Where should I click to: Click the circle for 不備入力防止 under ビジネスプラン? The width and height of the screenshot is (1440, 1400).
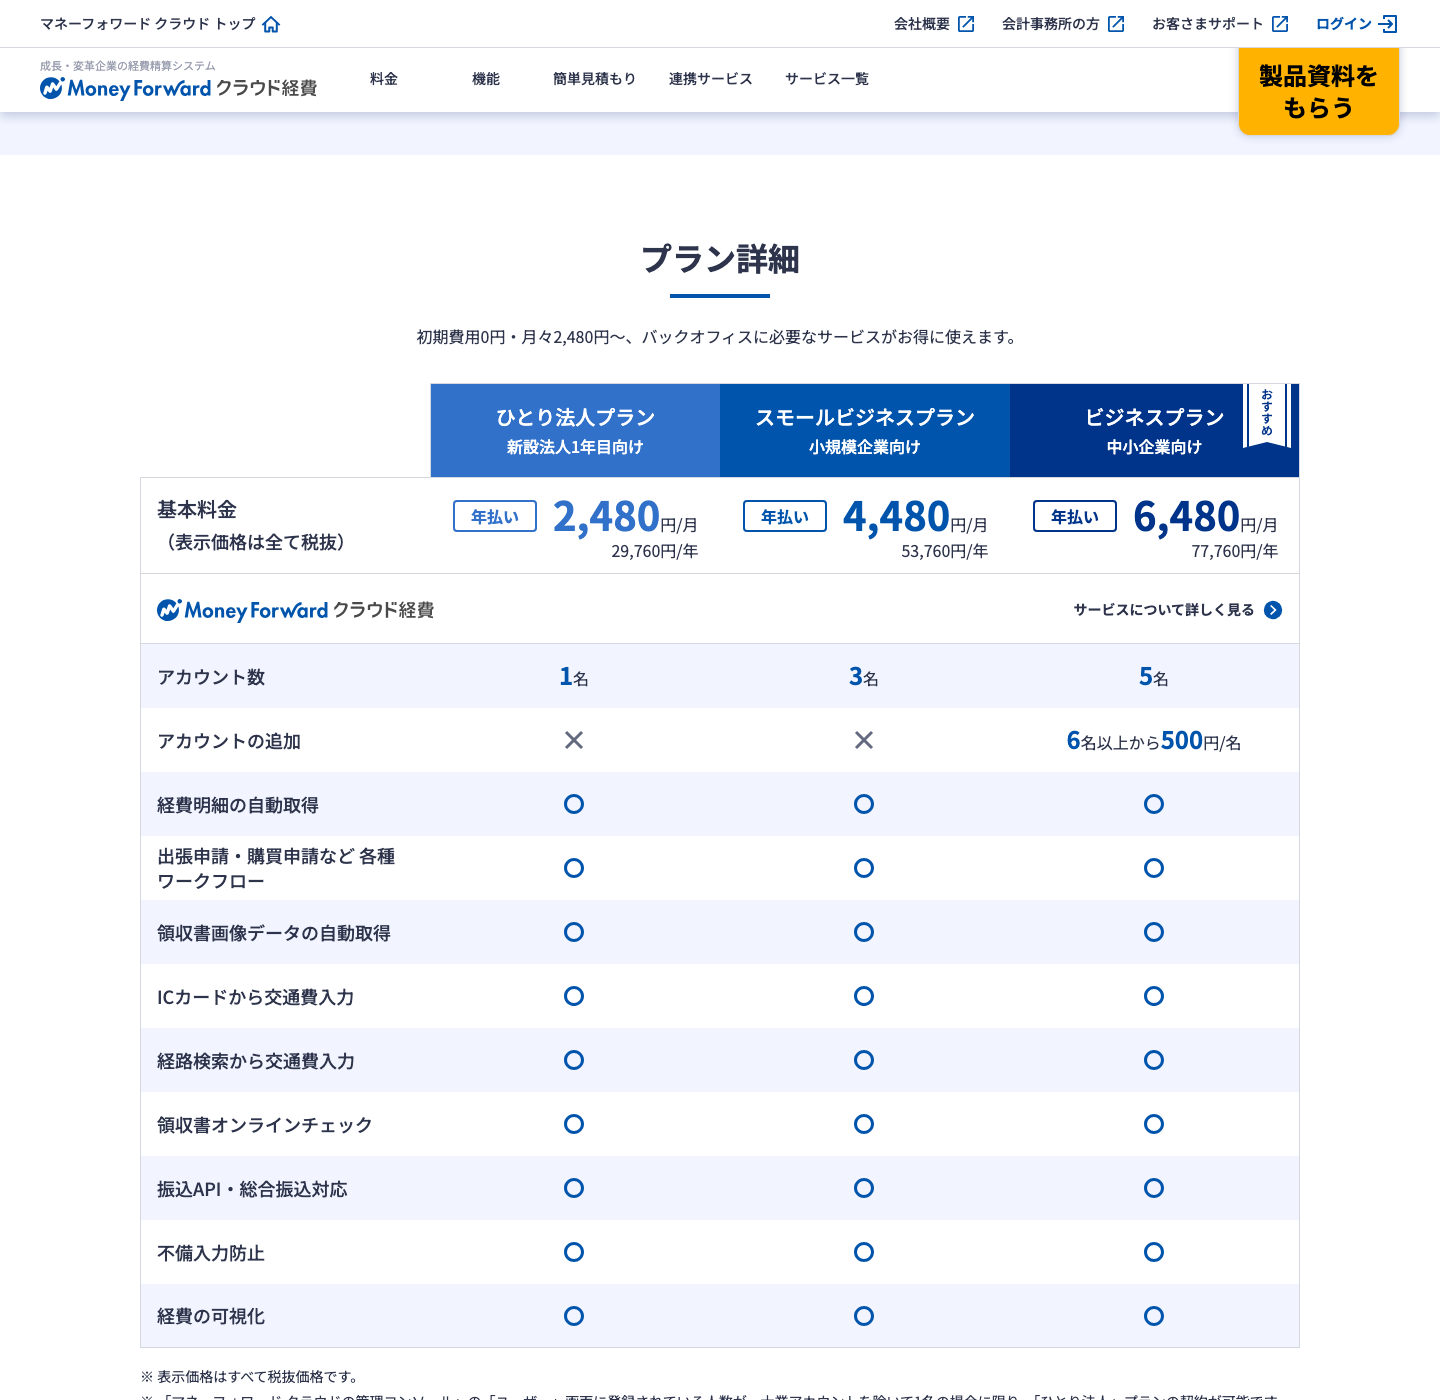(x=1154, y=1252)
